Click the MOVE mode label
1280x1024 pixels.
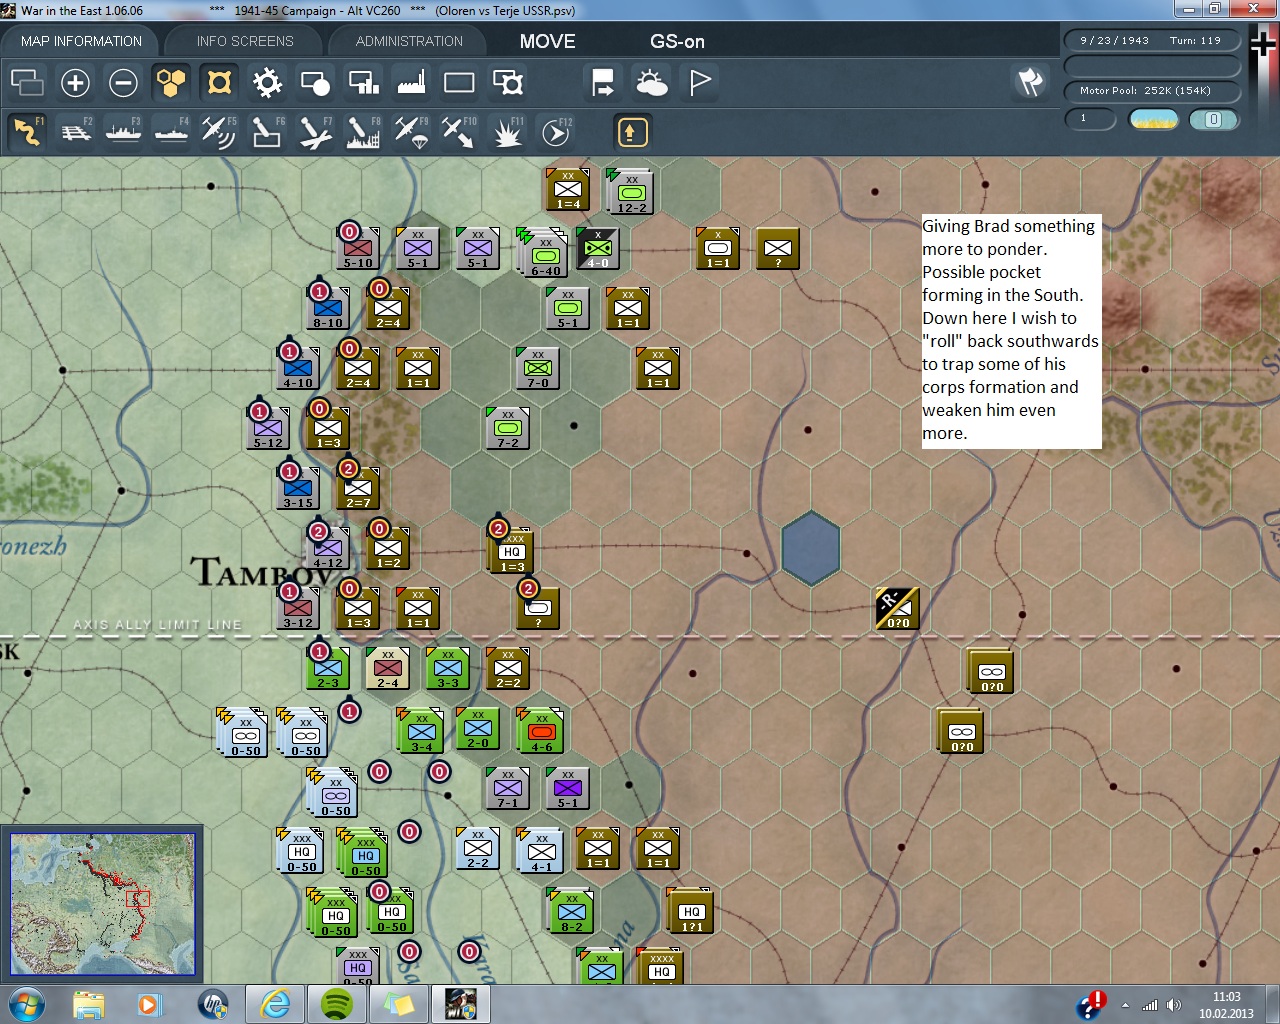pyautogui.click(x=547, y=41)
